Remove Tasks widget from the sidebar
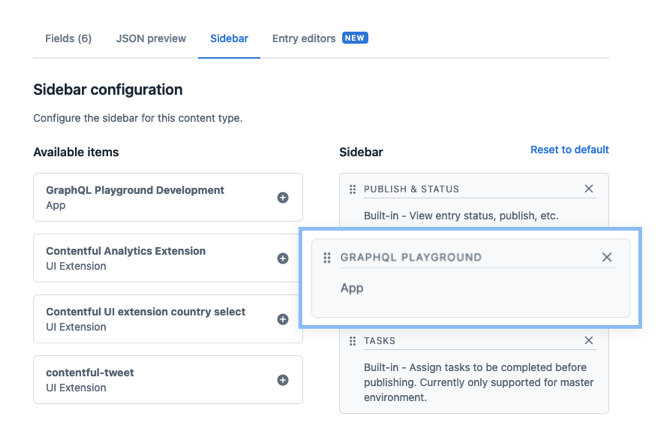 pyautogui.click(x=589, y=340)
